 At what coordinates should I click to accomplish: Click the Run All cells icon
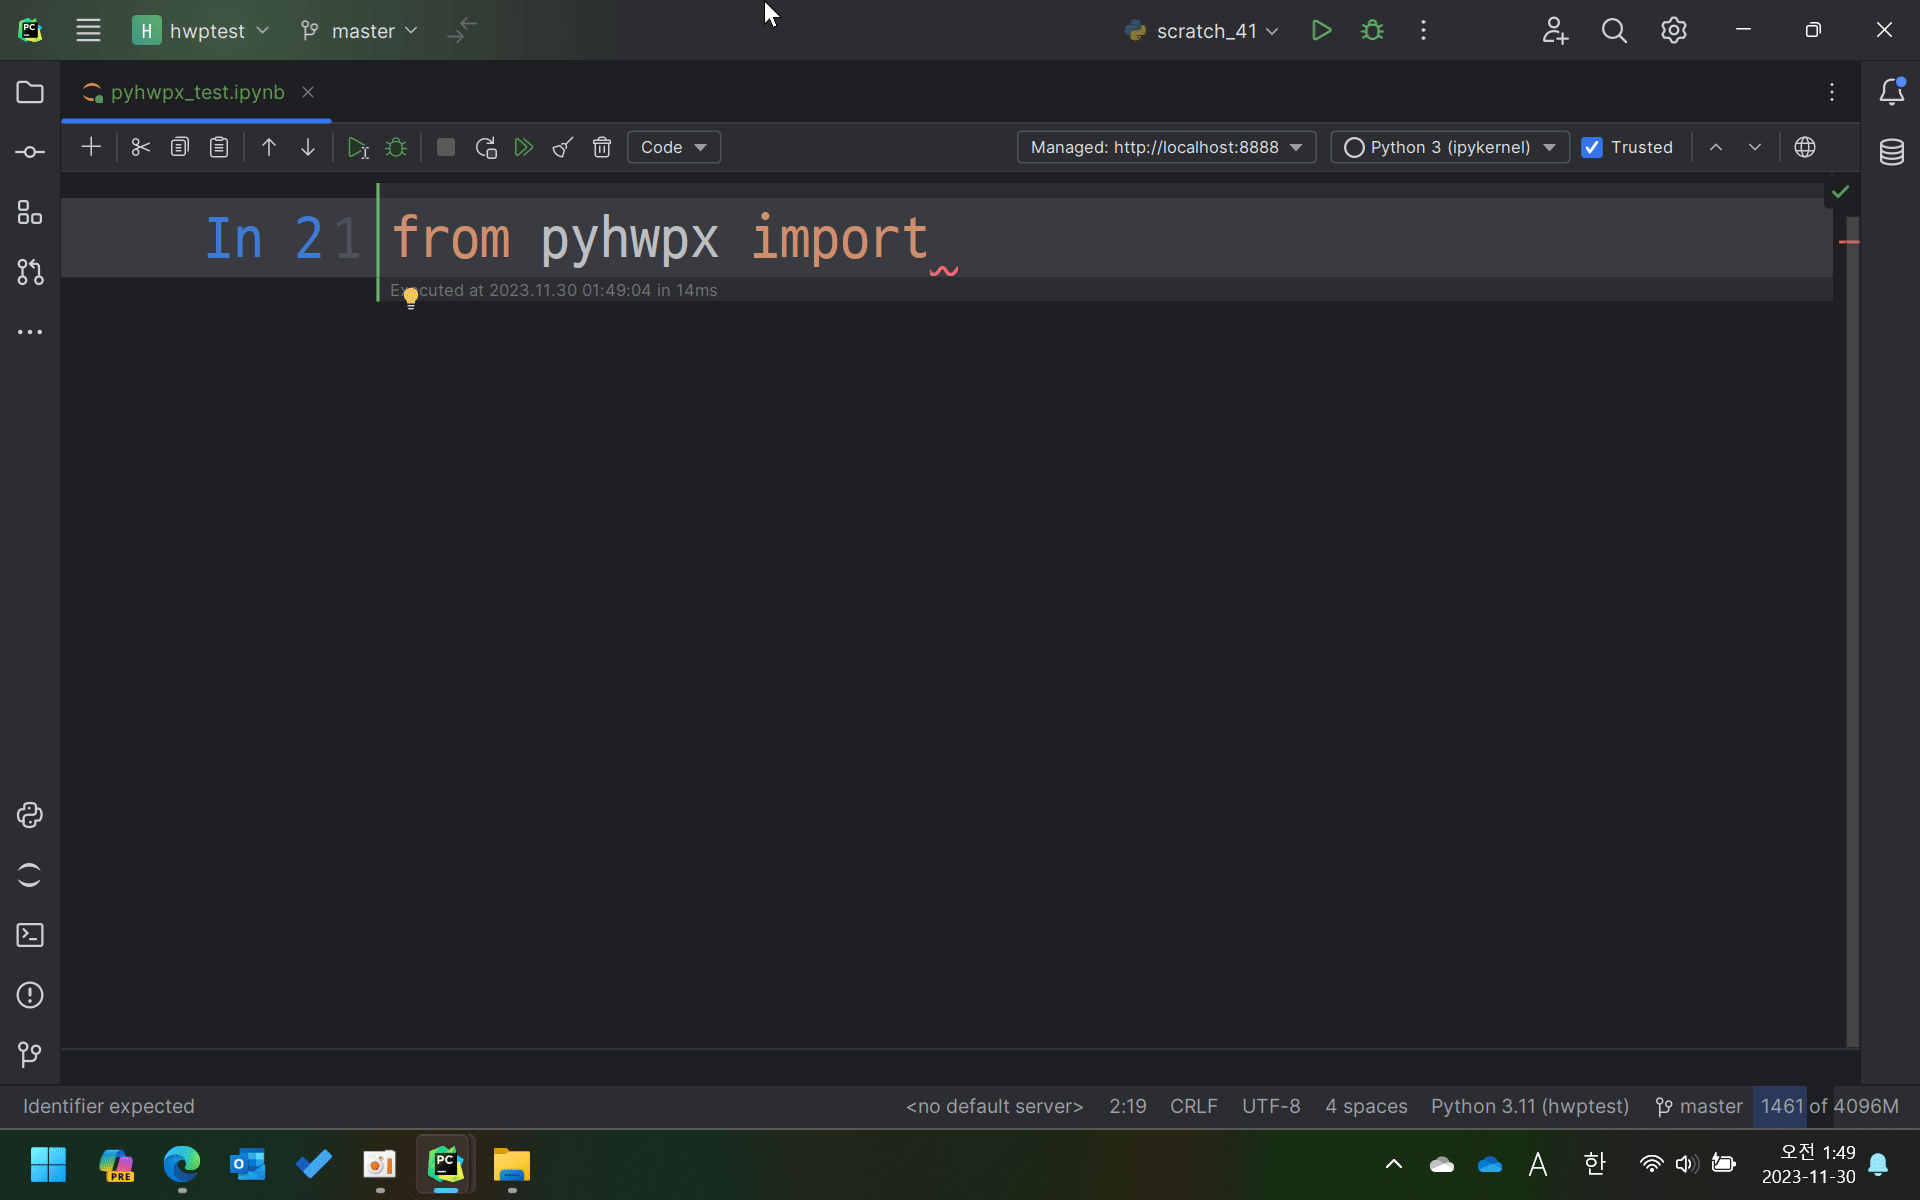pyautogui.click(x=524, y=148)
